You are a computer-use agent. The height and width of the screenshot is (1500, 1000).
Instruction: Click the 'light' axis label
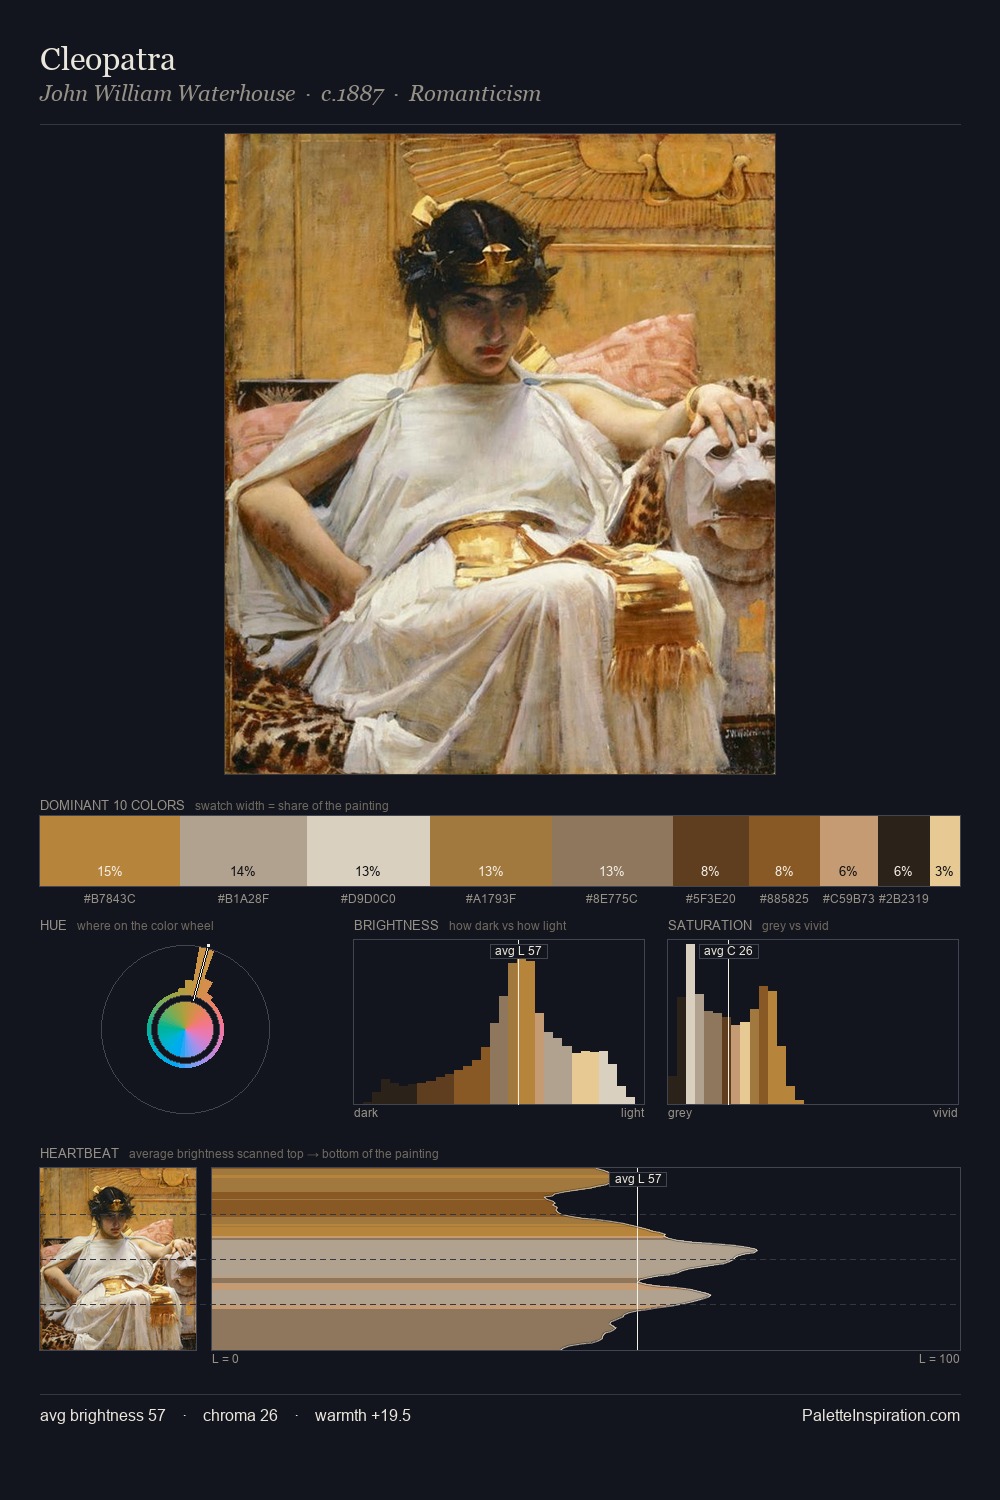click(x=632, y=1113)
